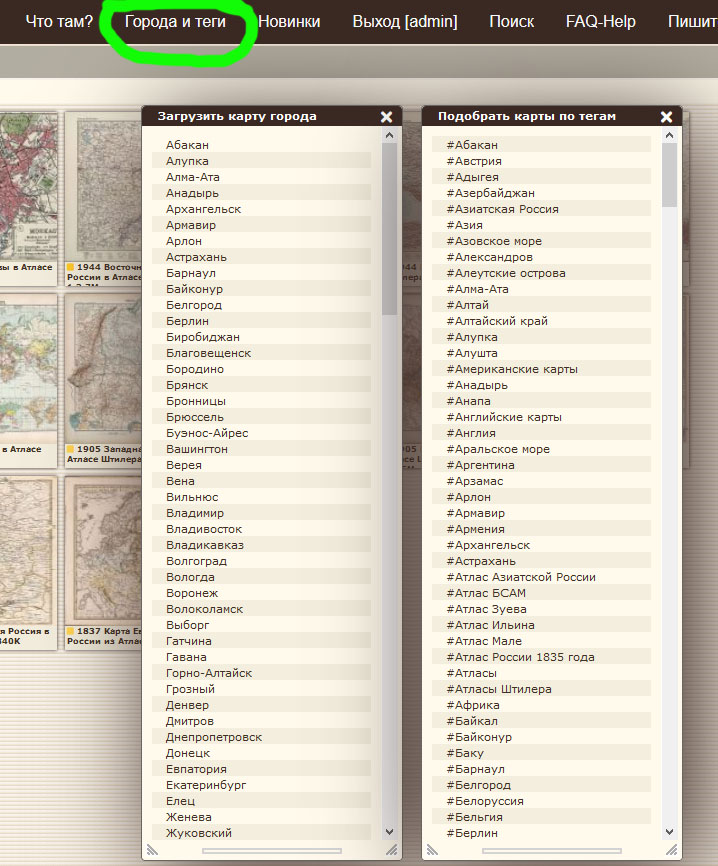
Task: Open the 1837 map thumbnail
Action: [103, 550]
